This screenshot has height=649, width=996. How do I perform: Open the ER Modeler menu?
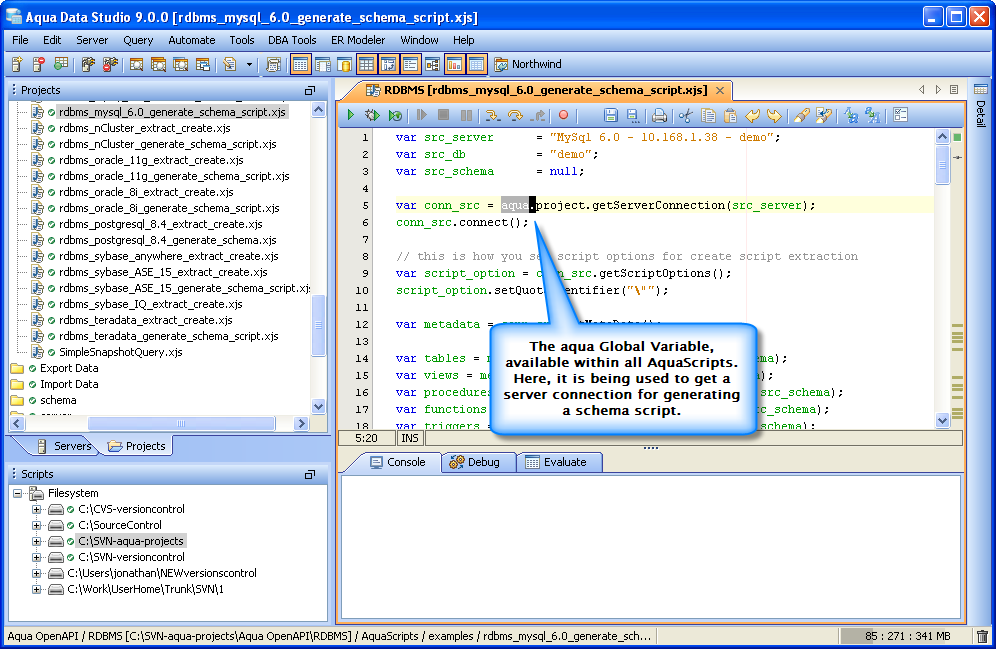358,40
